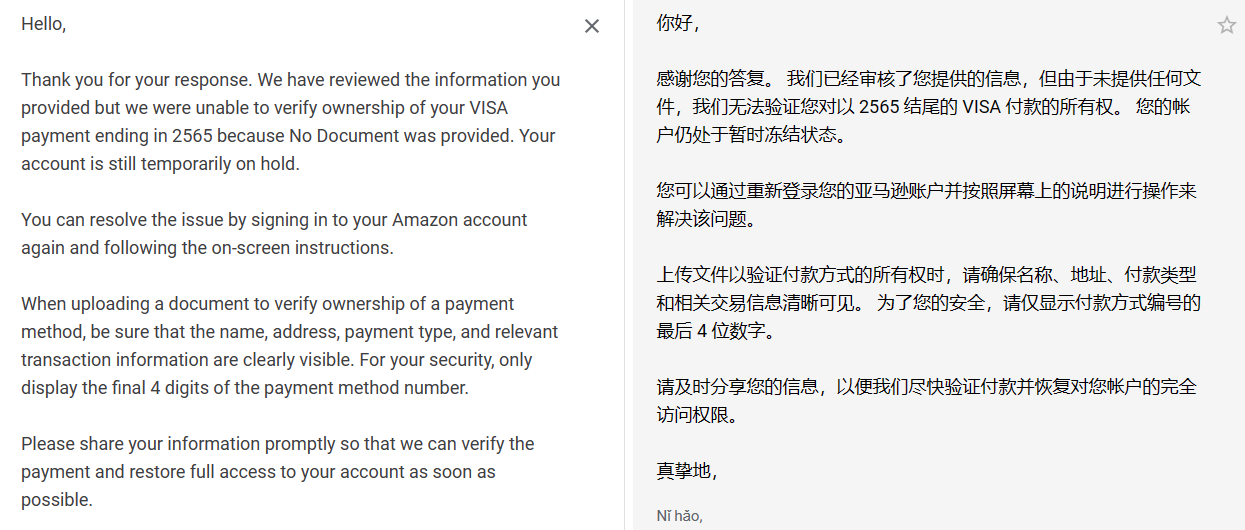Click the word "Amazon" in the source text
This screenshot has height=530, width=1245.
[426, 220]
